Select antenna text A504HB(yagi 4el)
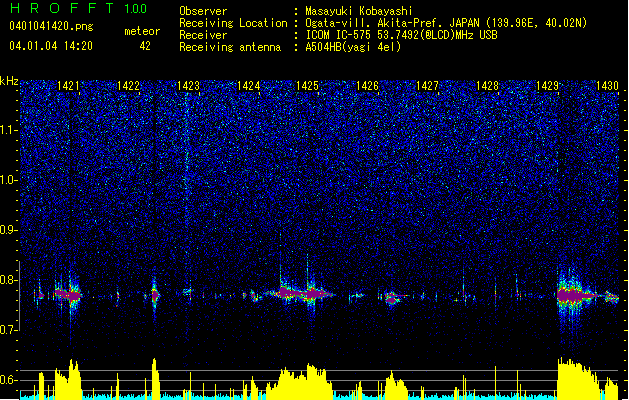This screenshot has height=400, width=629. 353,47
